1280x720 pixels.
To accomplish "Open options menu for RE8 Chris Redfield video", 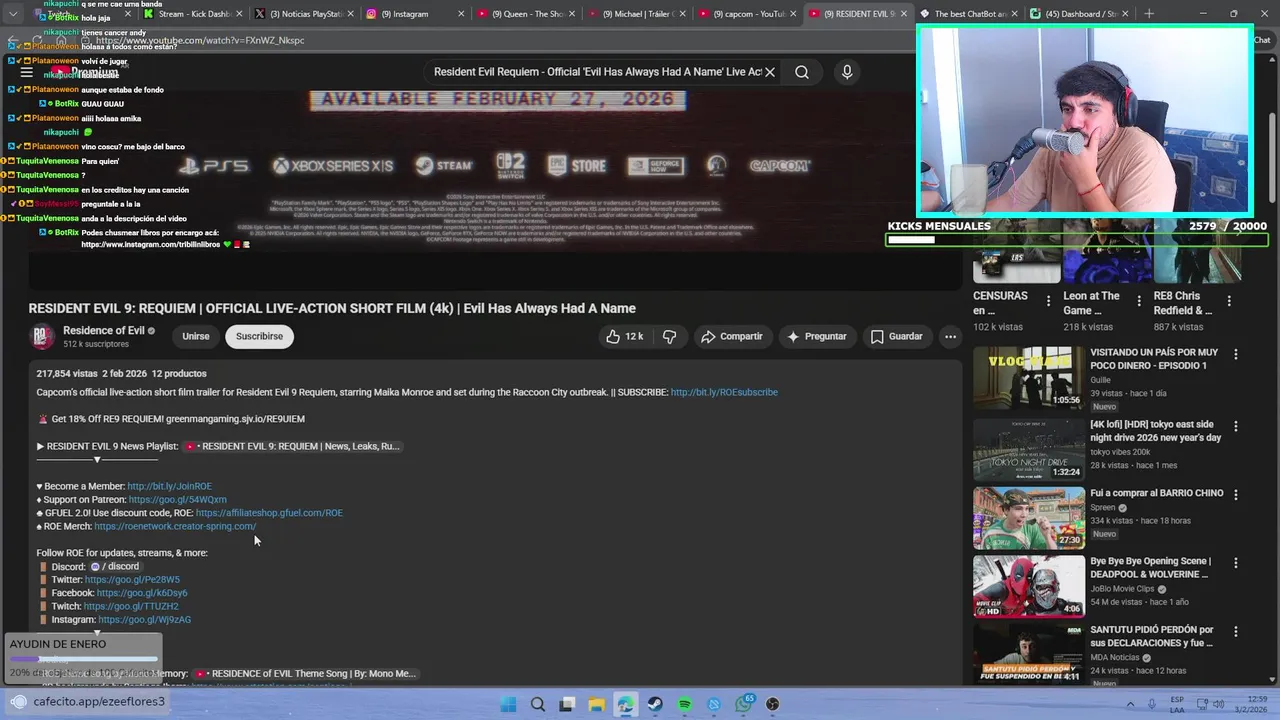I will (1229, 300).
